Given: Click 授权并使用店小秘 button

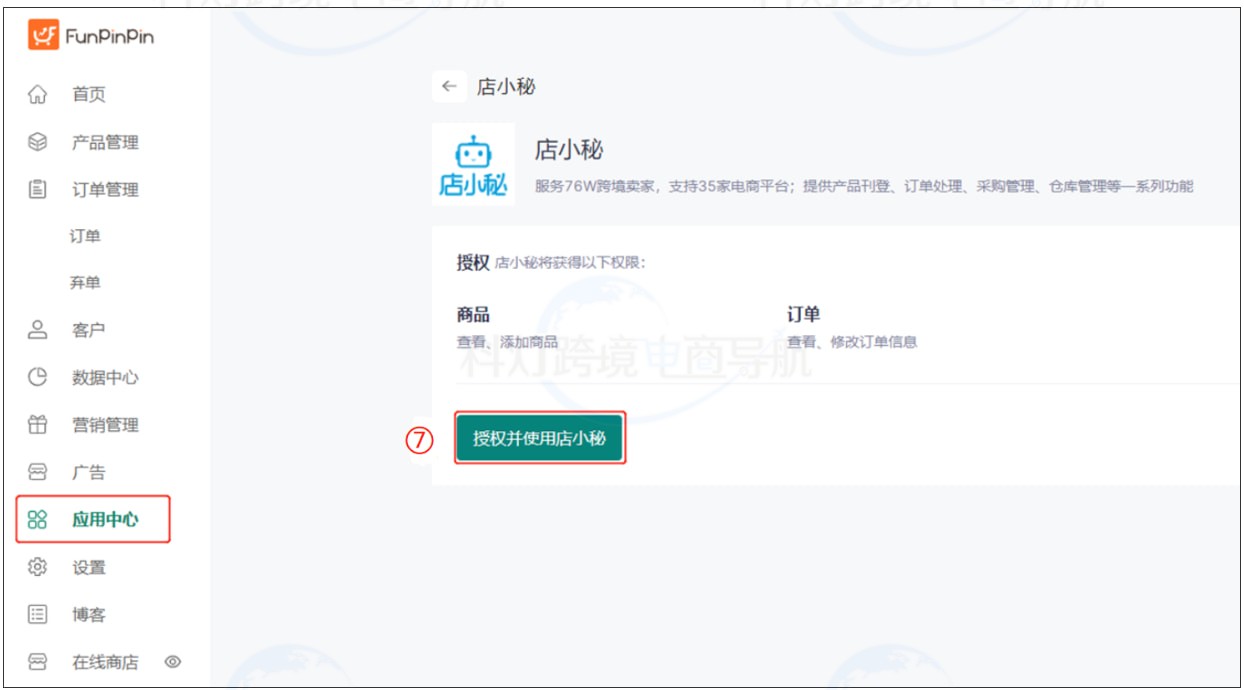Looking at the screenshot, I should (x=540, y=438).
